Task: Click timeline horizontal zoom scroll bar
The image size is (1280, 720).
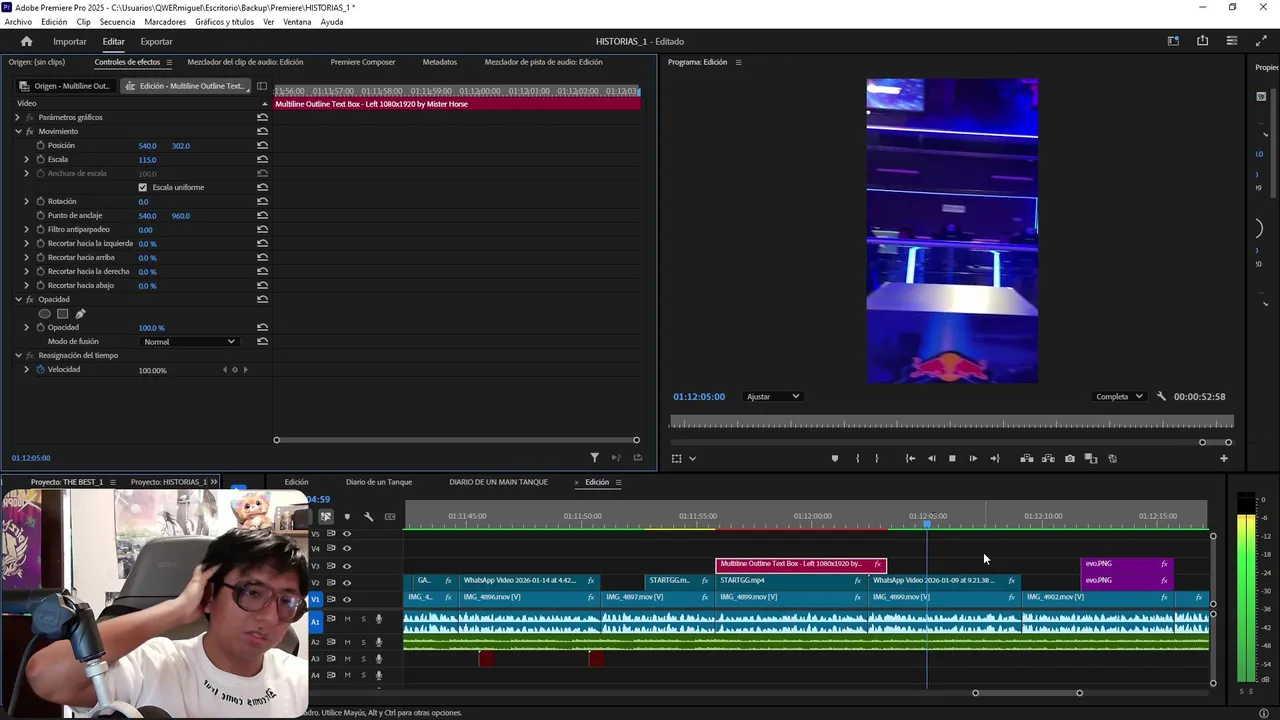Action: [x=1027, y=693]
